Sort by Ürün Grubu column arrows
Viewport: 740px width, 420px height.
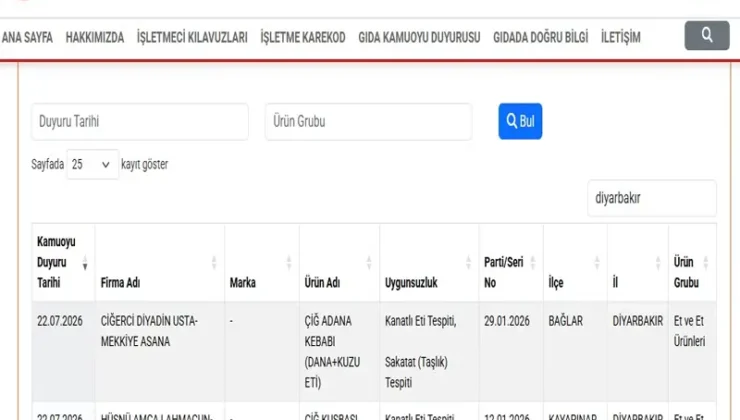(x=706, y=262)
